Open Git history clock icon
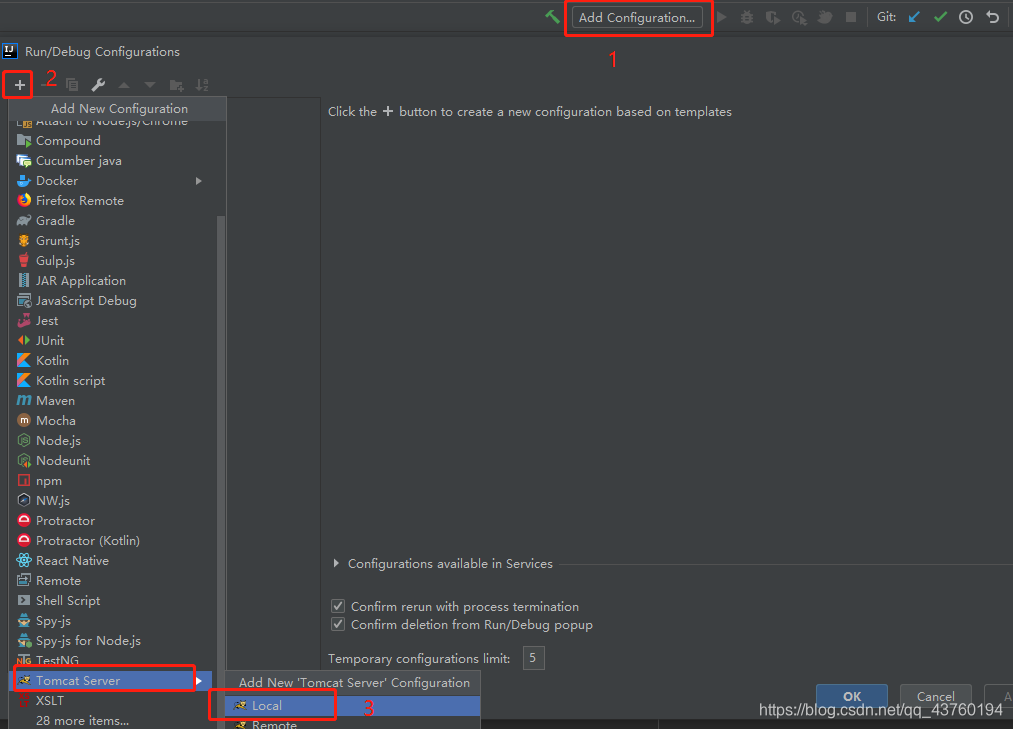 tap(966, 17)
